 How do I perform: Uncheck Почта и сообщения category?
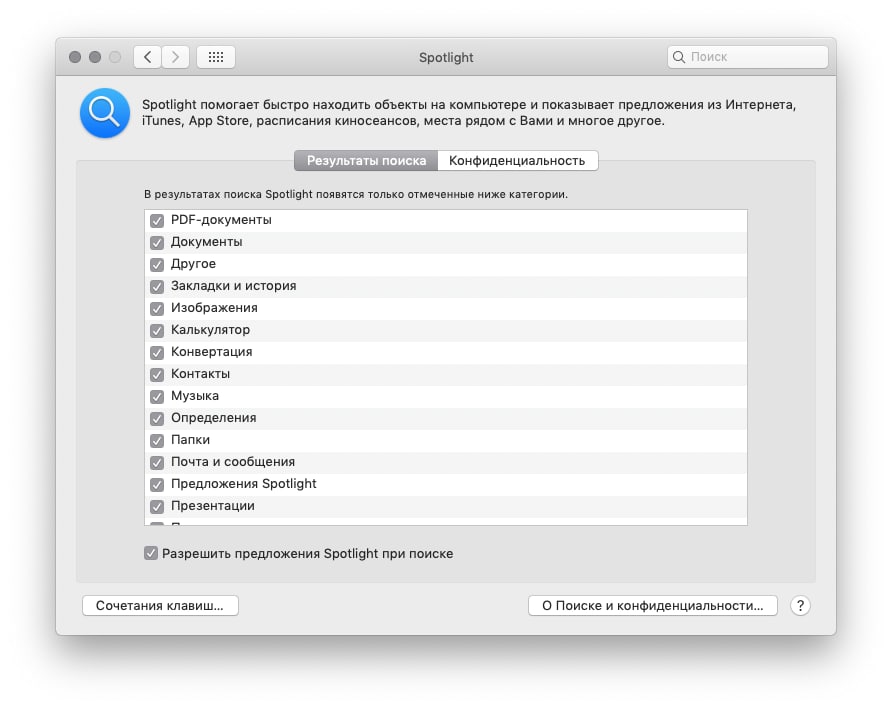coord(157,463)
